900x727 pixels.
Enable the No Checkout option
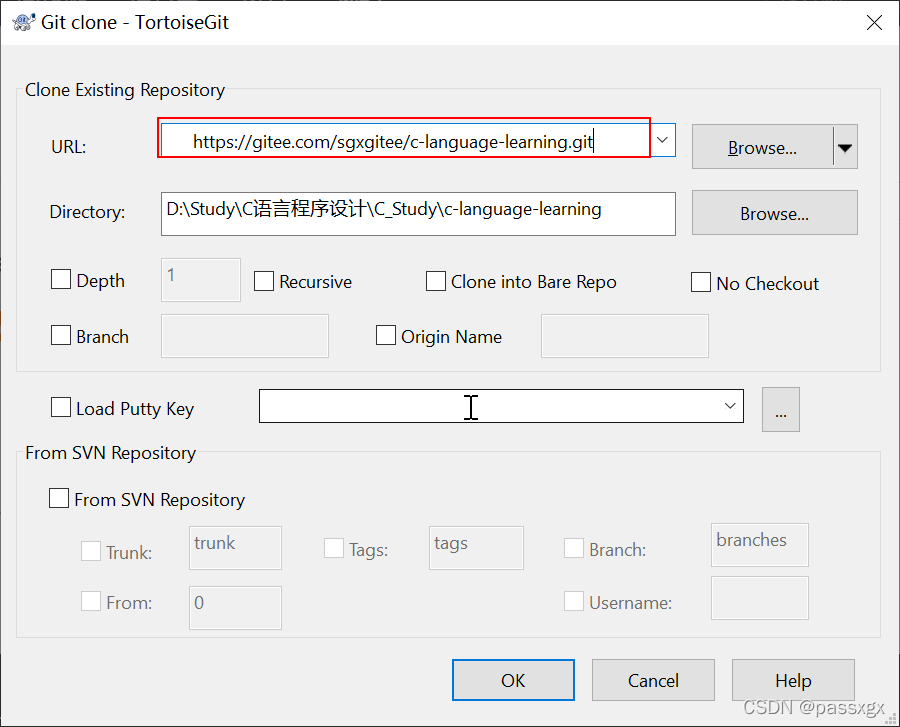pyautogui.click(x=701, y=282)
